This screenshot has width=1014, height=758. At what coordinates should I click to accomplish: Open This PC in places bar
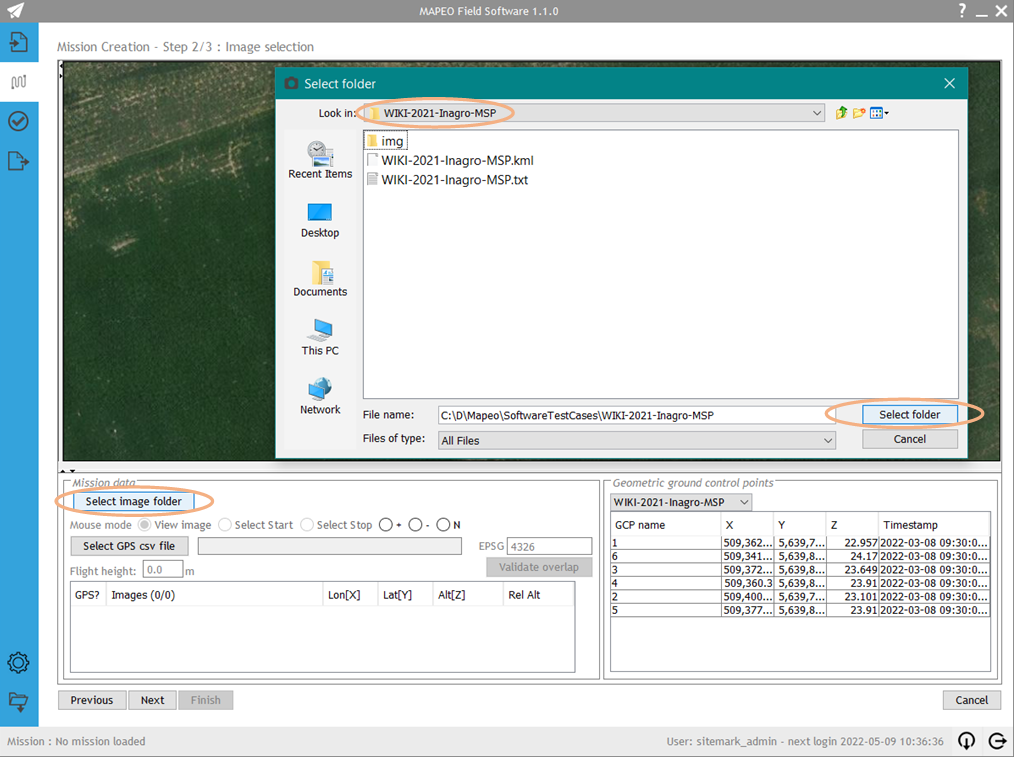point(320,338)
